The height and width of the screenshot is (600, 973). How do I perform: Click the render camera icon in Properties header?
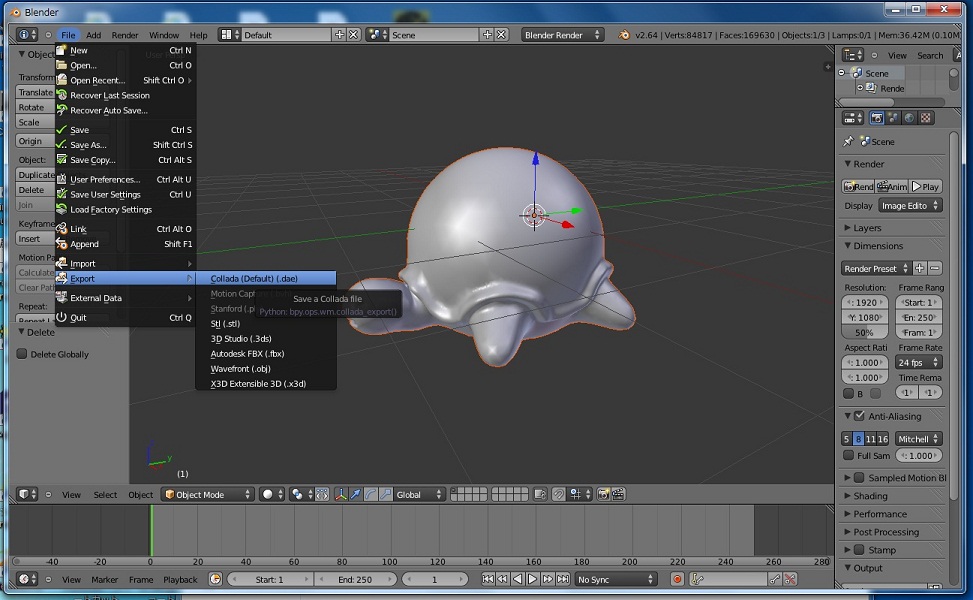(877, 117)
